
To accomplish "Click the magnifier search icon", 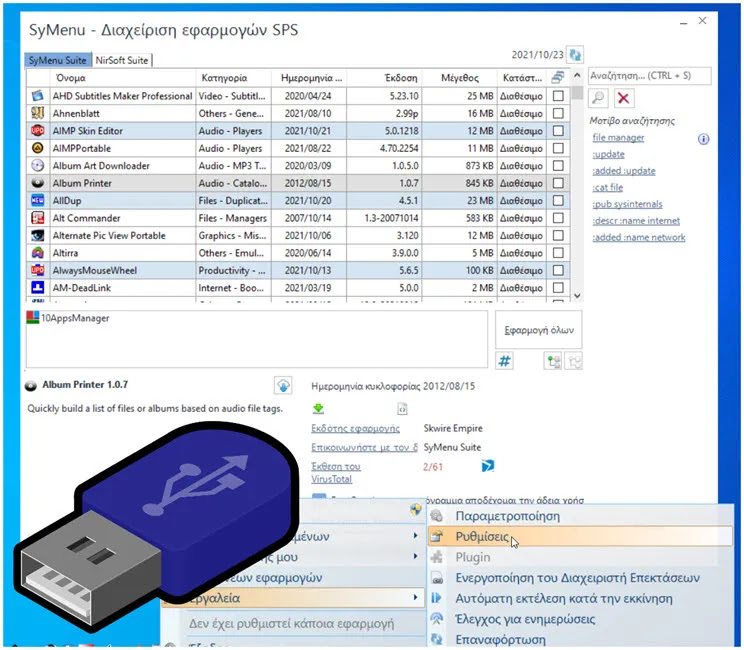I will 599,98.
